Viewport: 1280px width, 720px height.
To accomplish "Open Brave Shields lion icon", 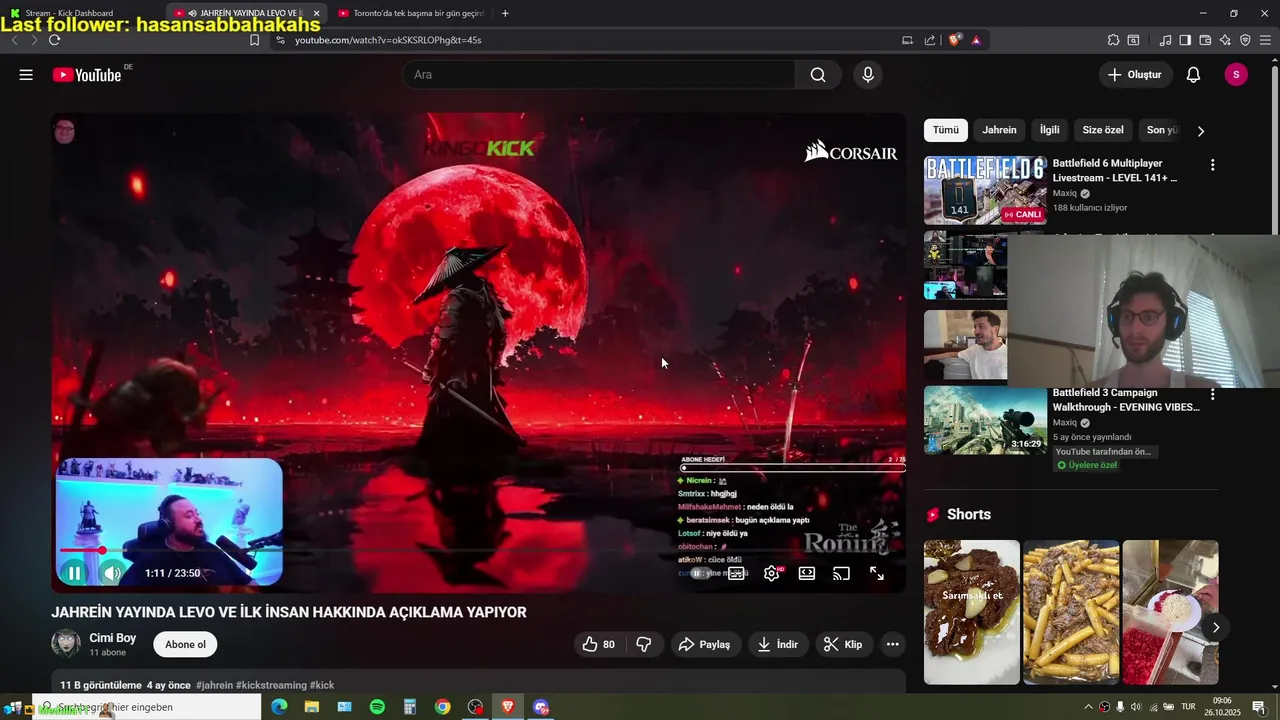I will [955, 40].
